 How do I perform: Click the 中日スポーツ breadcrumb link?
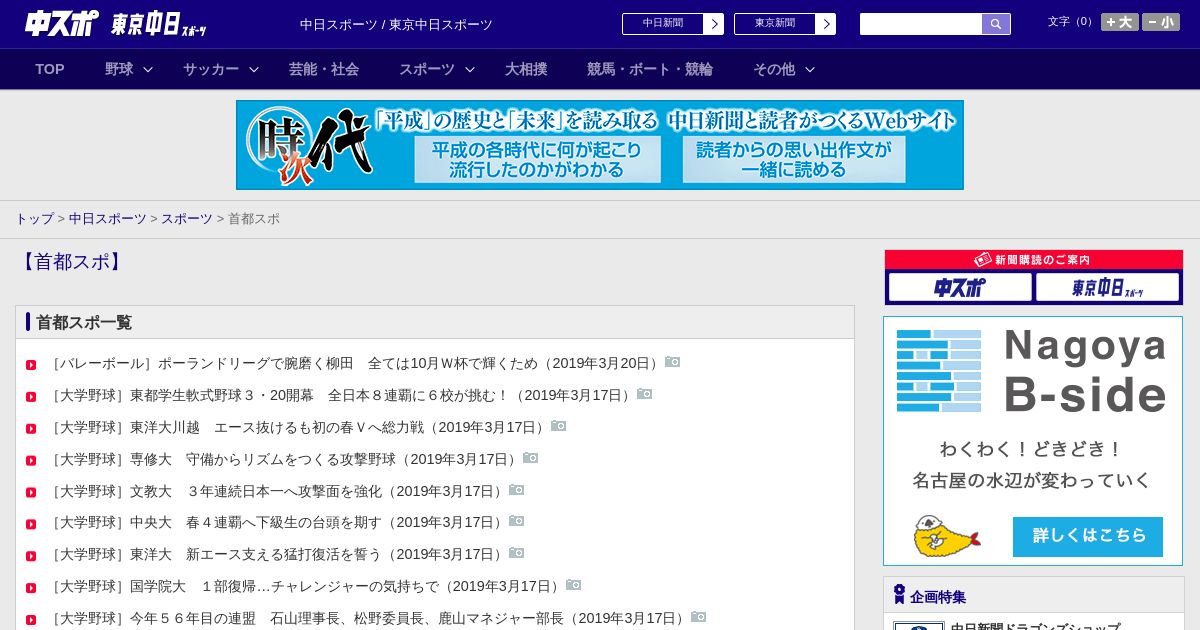click(x=108, y=218)
